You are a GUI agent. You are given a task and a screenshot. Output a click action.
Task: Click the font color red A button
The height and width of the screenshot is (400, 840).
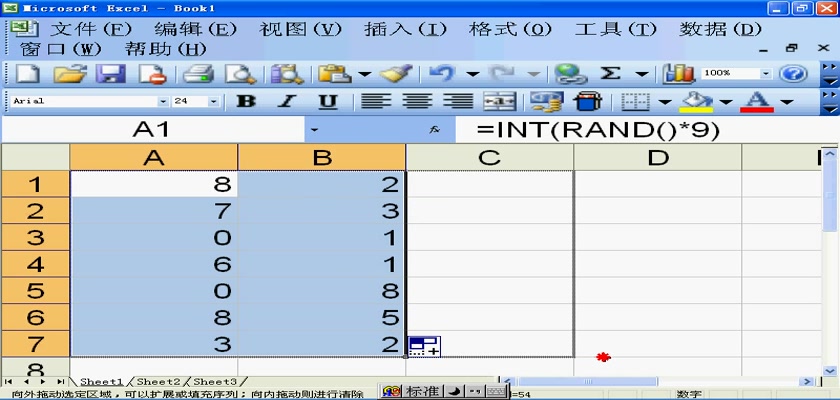point(757,101)
